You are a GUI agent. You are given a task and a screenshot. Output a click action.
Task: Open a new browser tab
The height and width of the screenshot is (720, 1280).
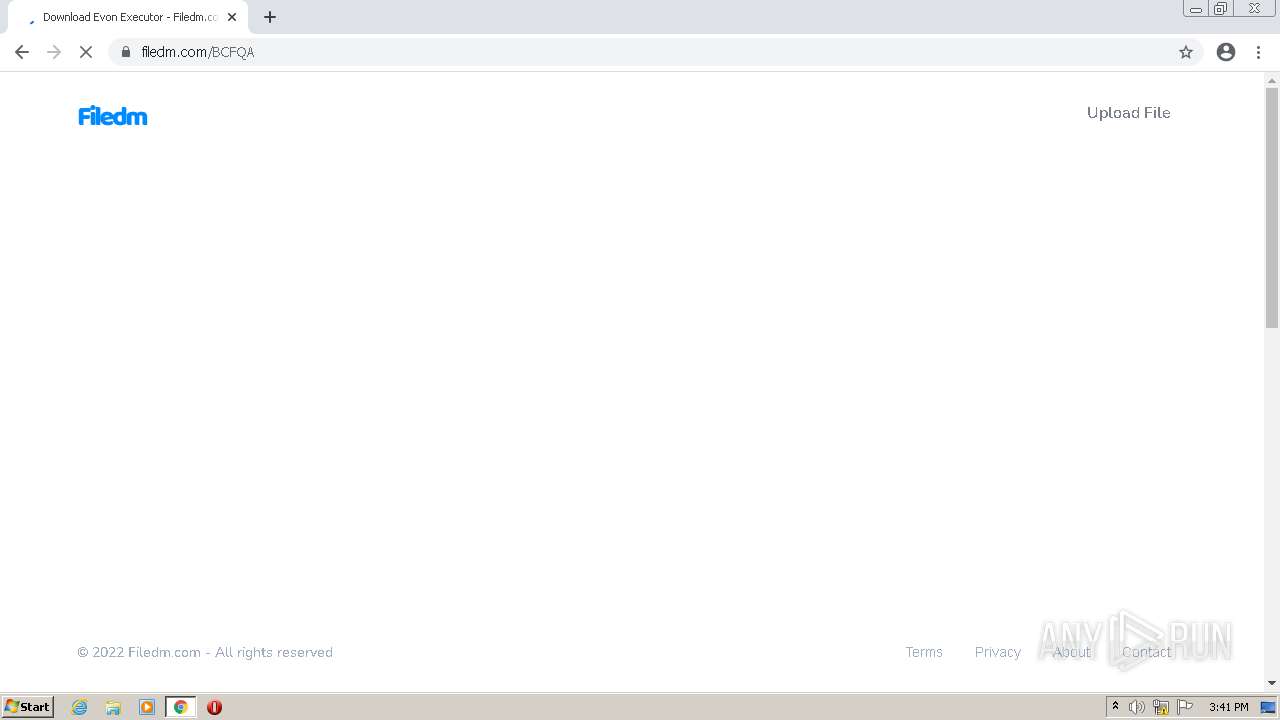pos(270,17)
